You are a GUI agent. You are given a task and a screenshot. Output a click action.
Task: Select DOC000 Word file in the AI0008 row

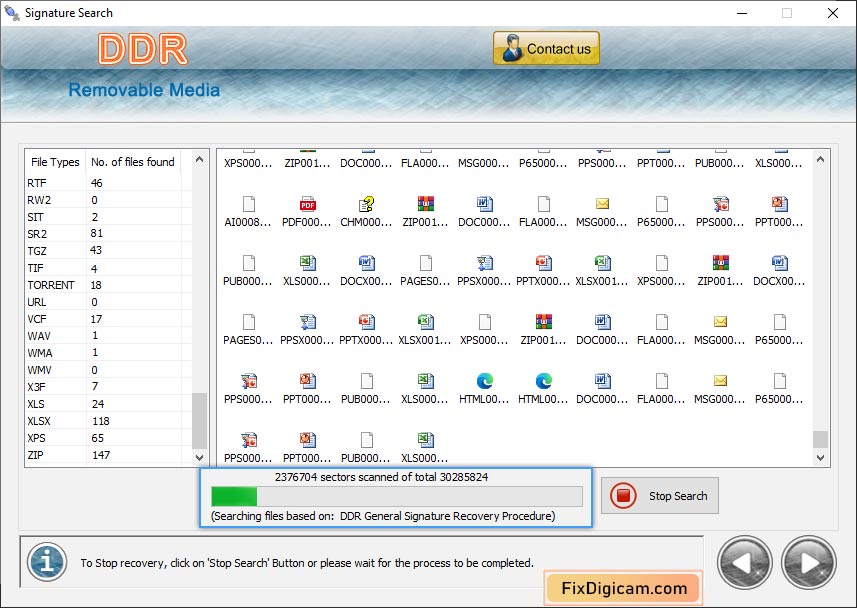[484, 204]
